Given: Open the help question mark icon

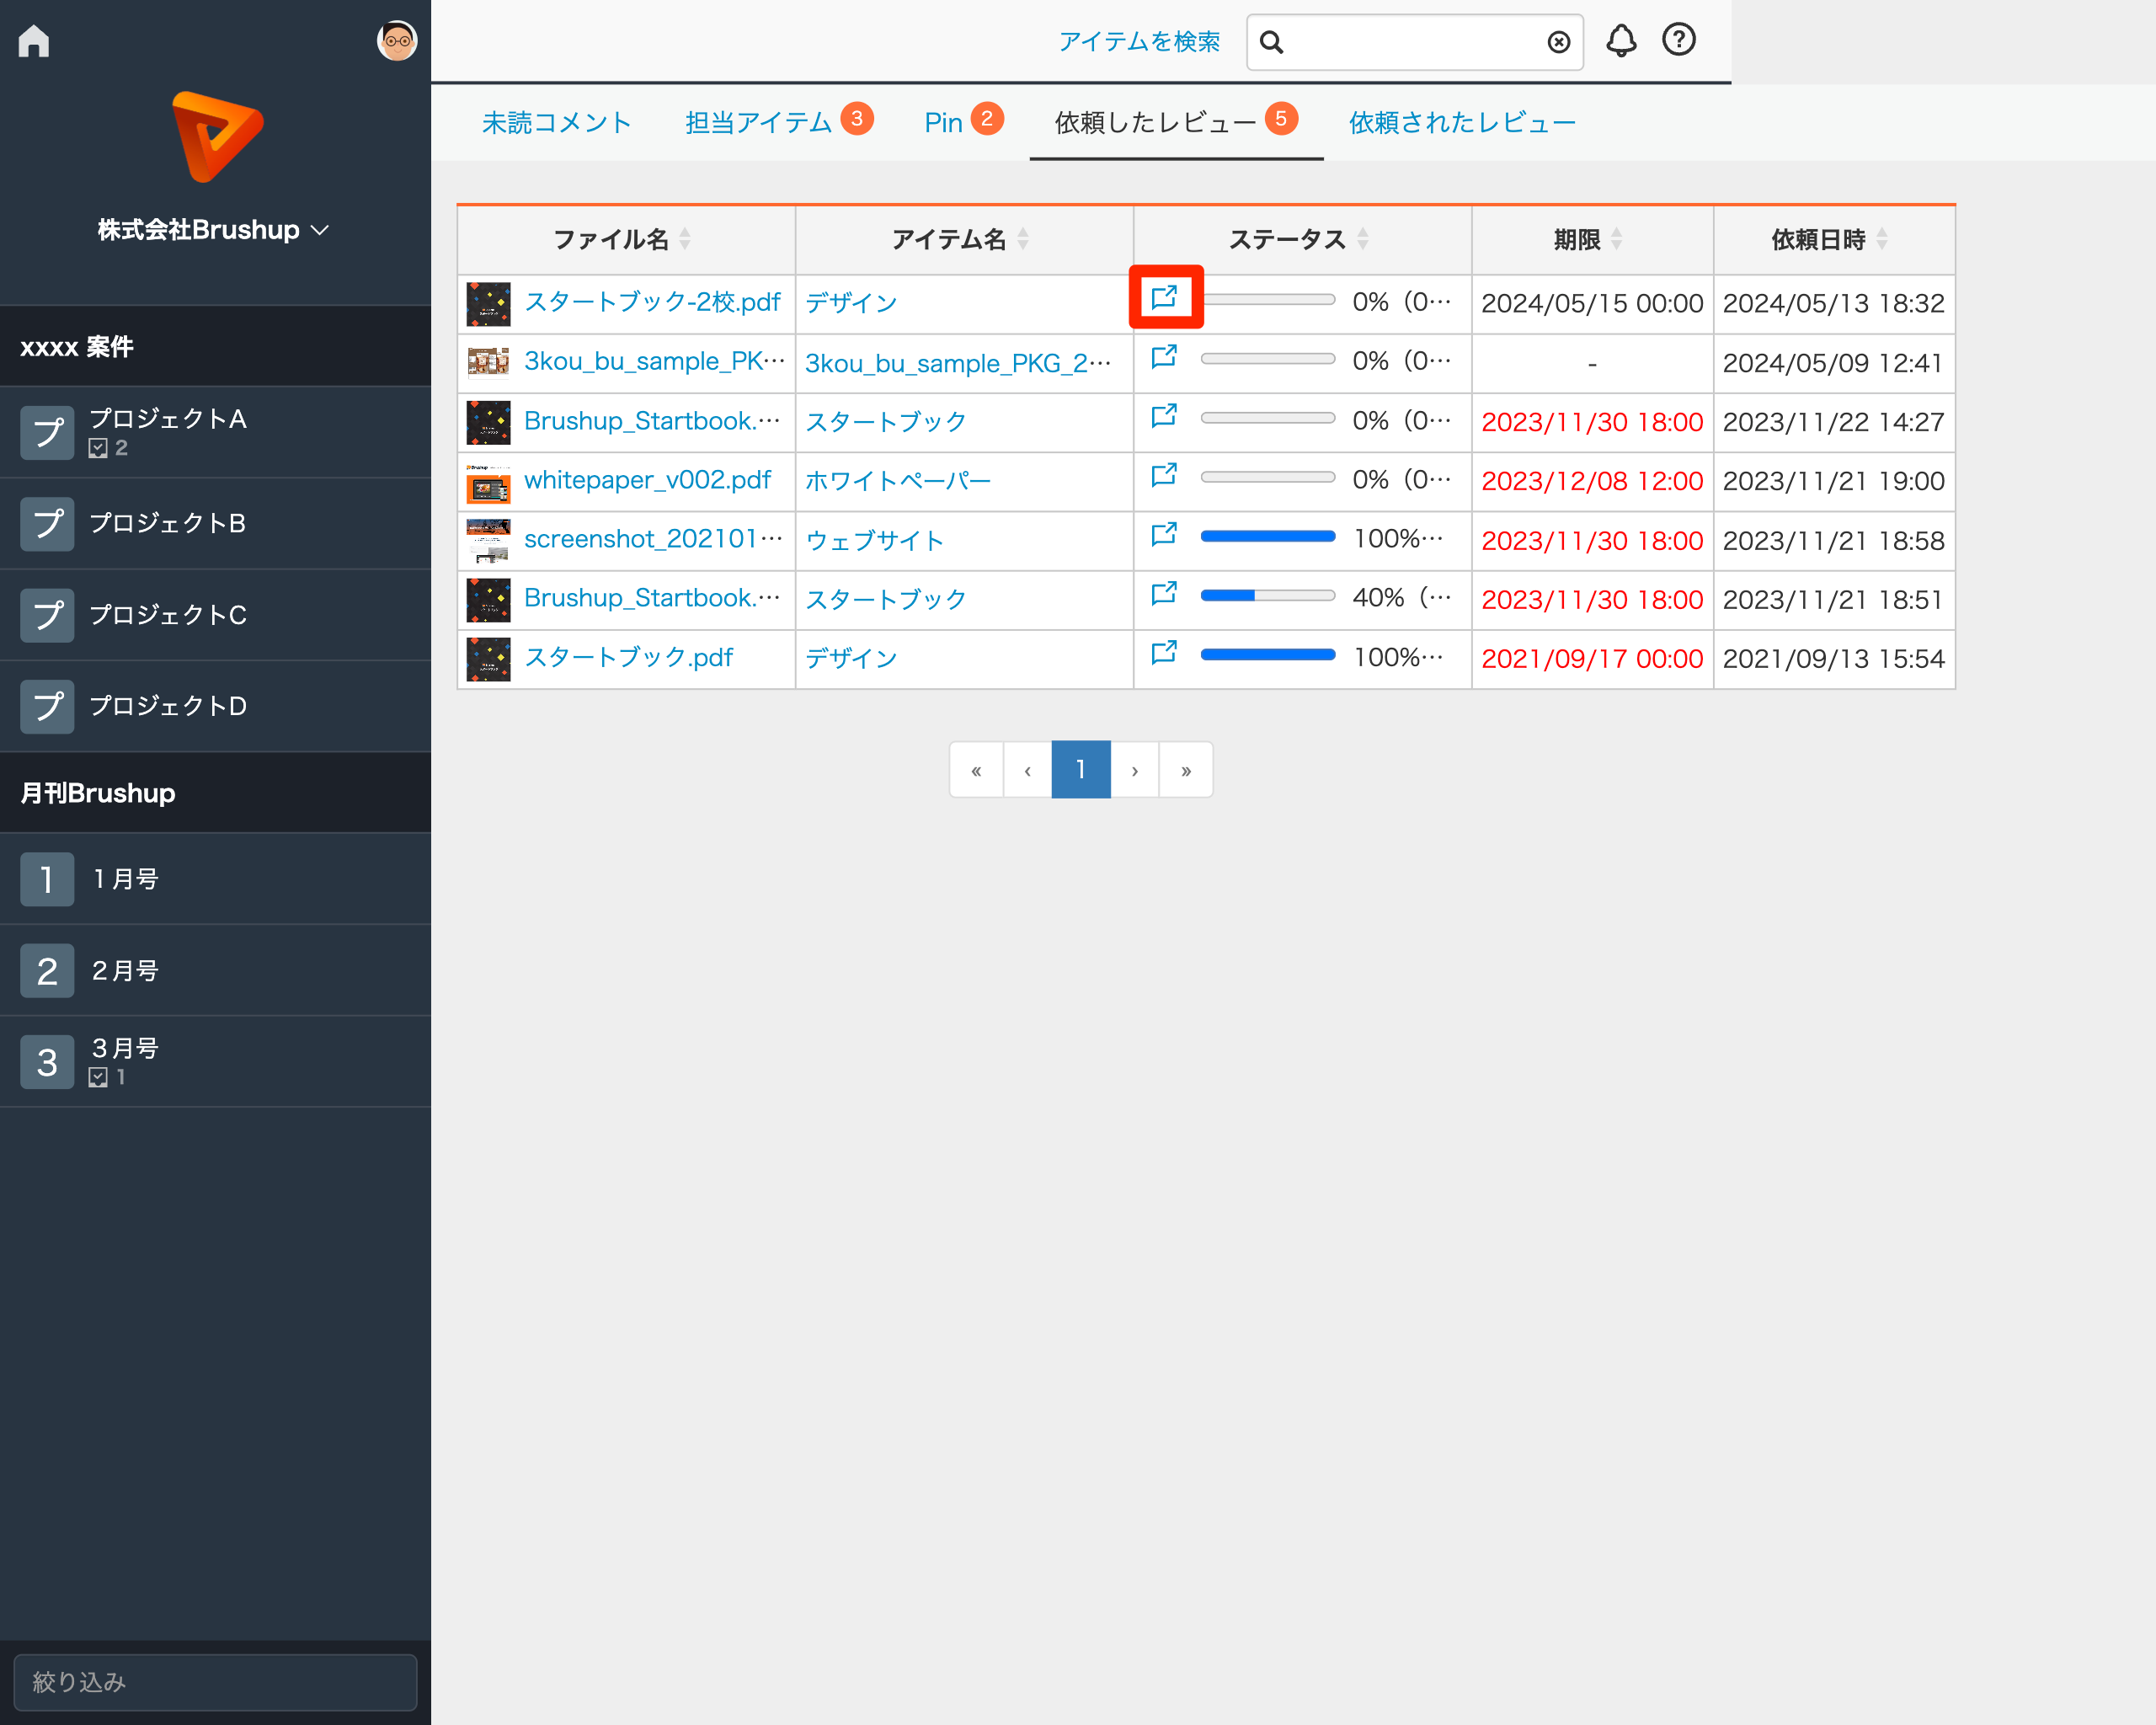Looking at the screenshot, I should [1678, 41].
